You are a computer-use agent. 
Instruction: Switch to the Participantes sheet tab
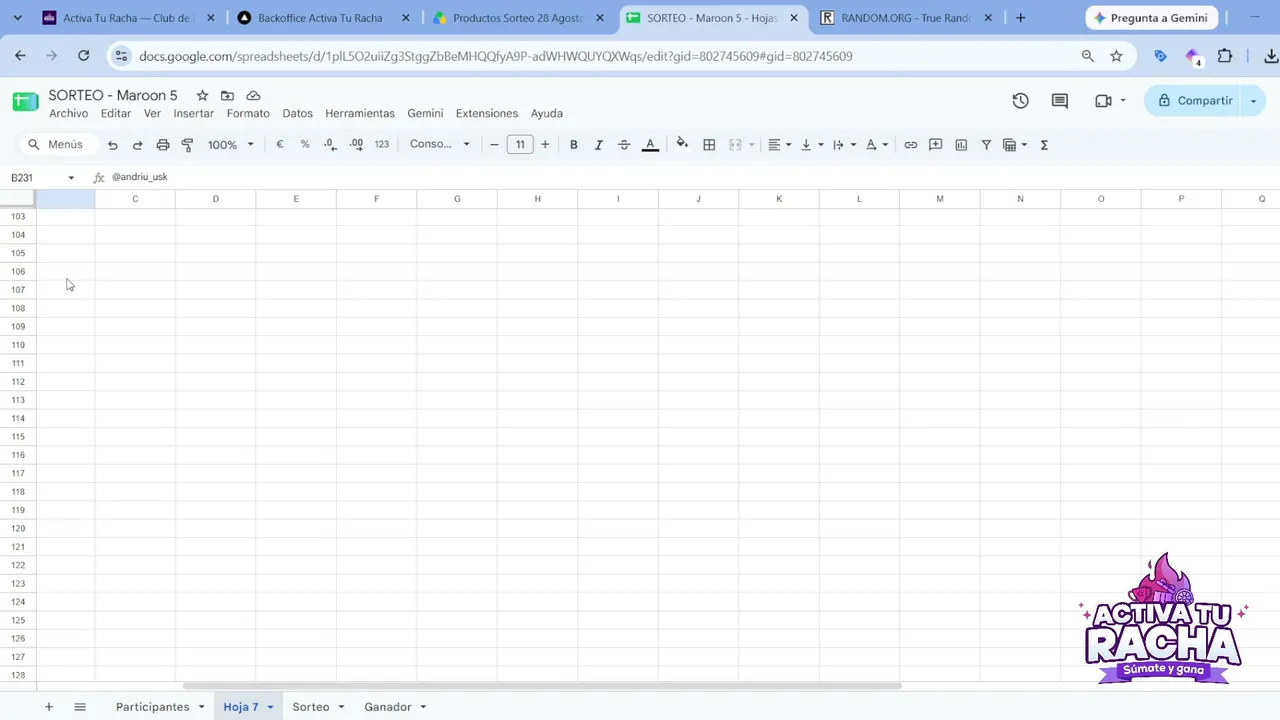coord(152,707)
